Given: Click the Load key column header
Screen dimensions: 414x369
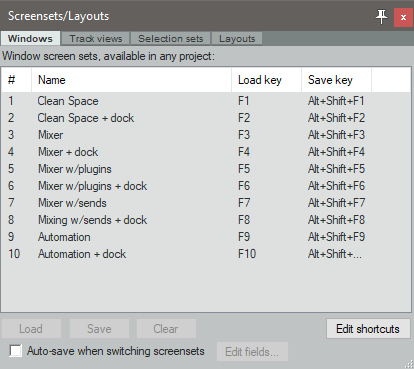Looking at the screenshot, I should point(266,80).
